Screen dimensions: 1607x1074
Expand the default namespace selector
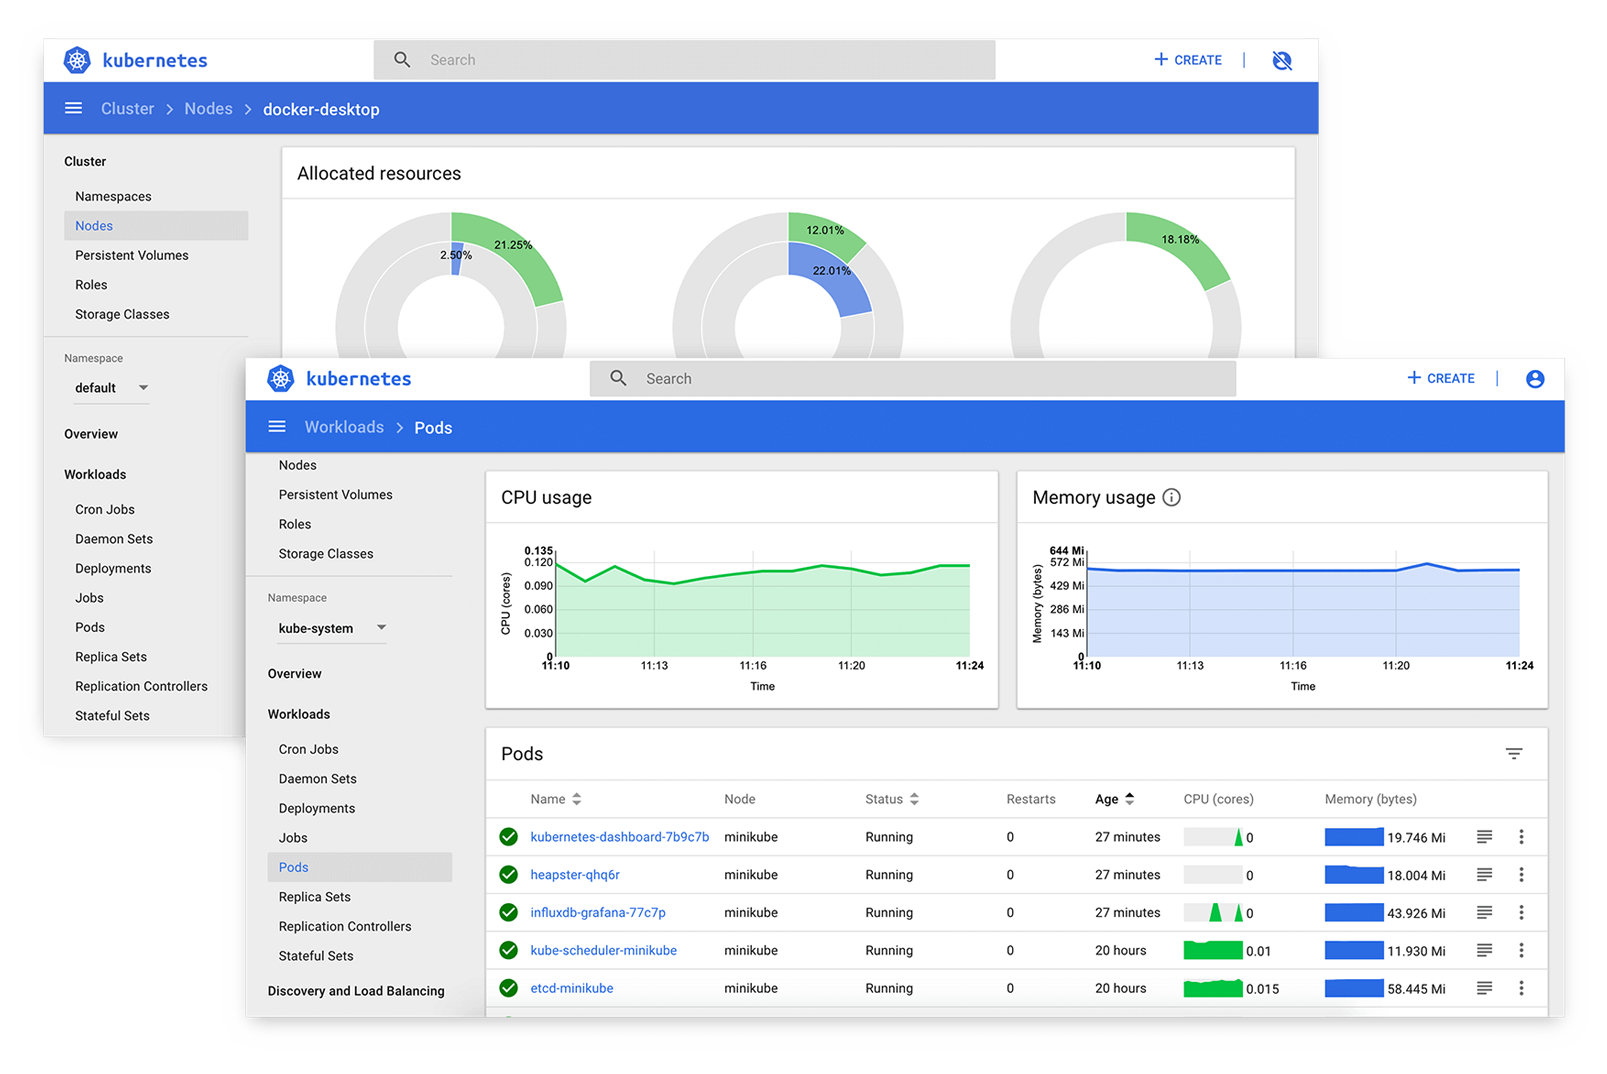pyautogui.click(x=143, y=388)
